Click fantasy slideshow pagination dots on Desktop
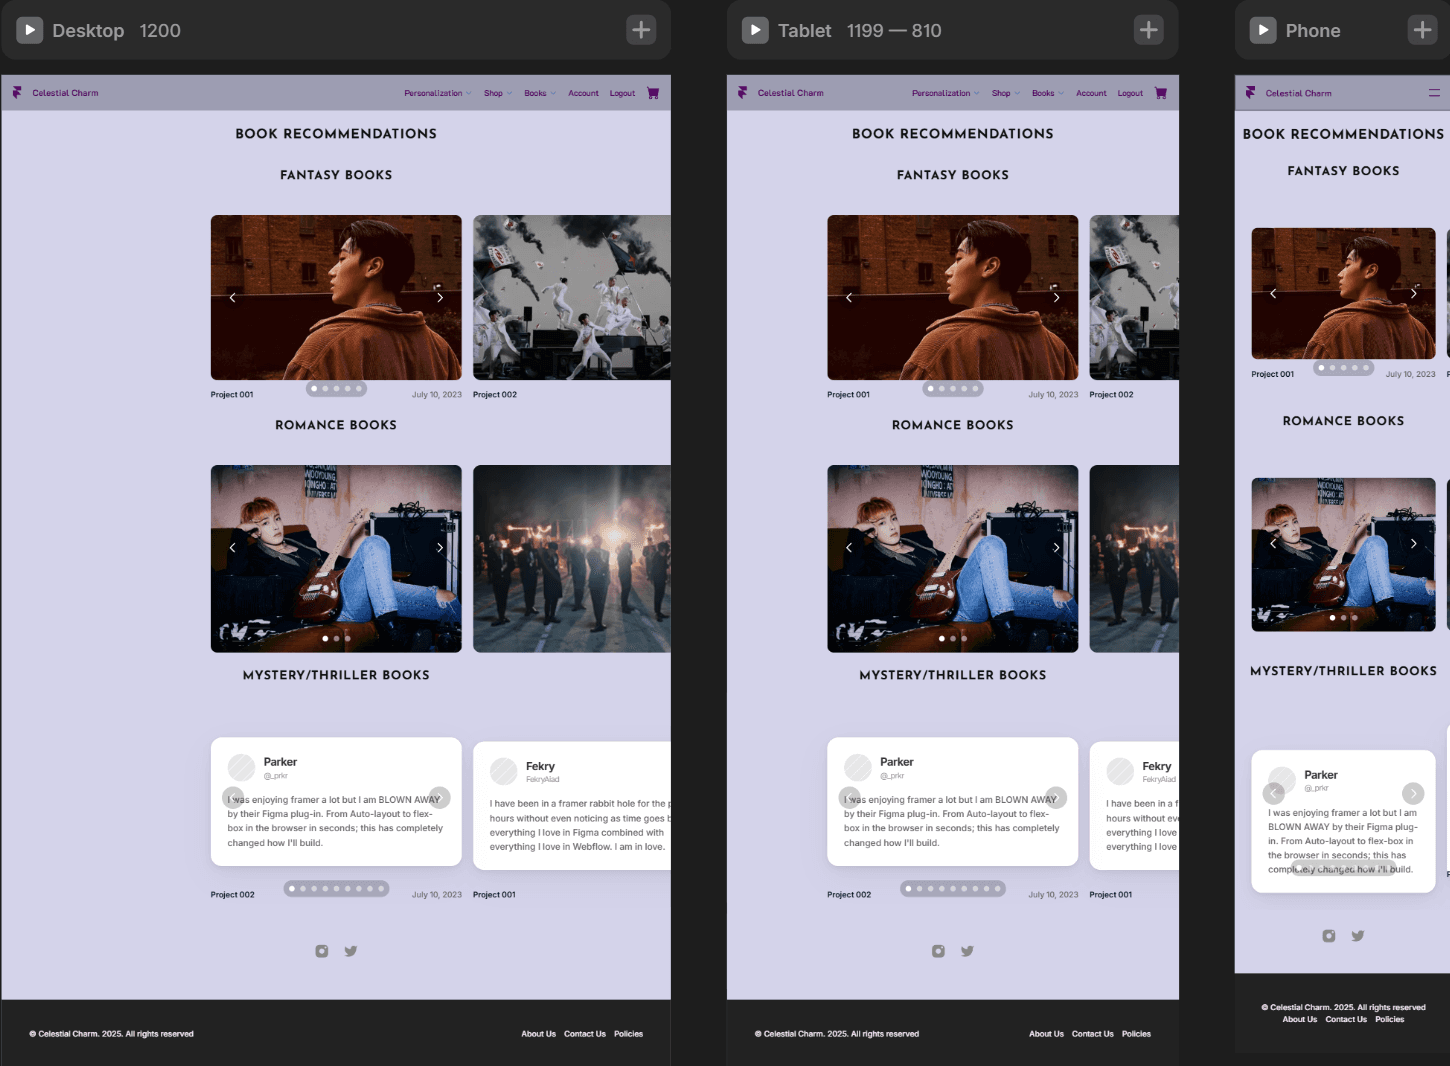This screenshot has height=1066, width=1450. 336,388
